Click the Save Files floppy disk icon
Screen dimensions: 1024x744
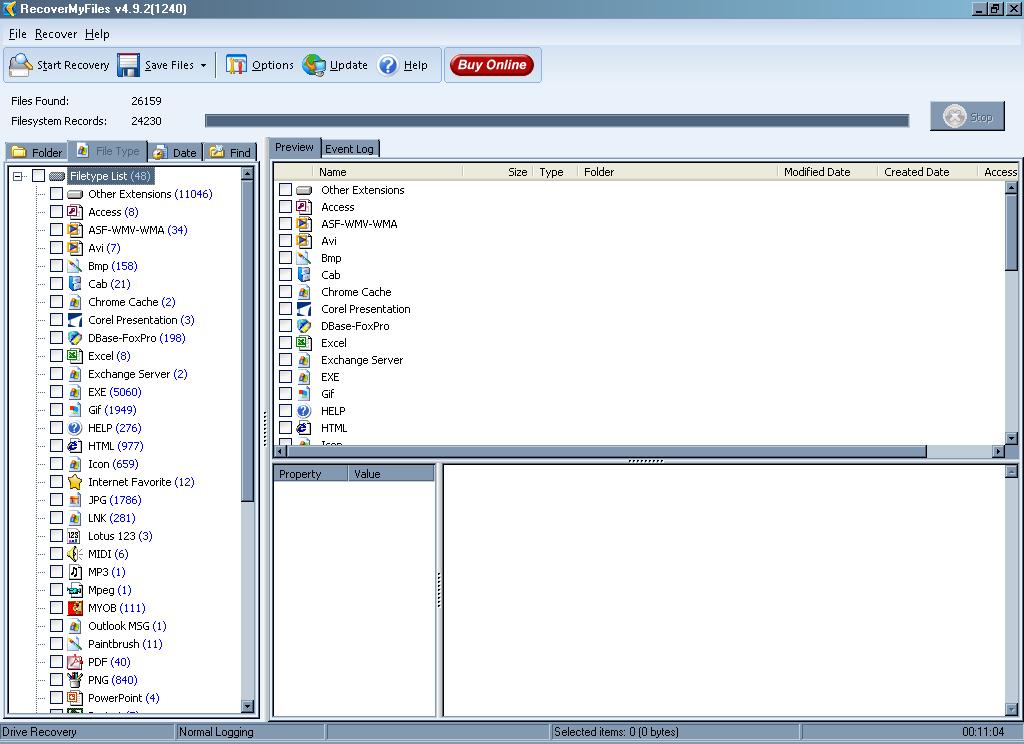(x=128, y=65)
